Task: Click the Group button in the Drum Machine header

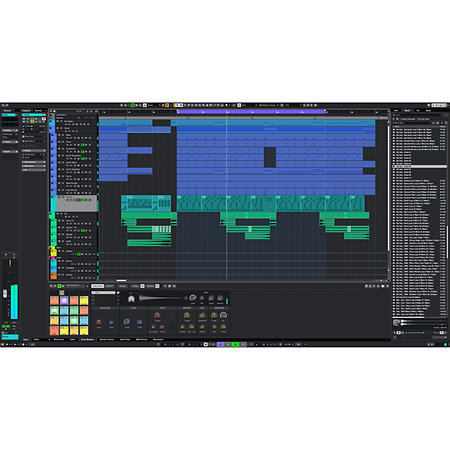Action: (x=122, y=286)
